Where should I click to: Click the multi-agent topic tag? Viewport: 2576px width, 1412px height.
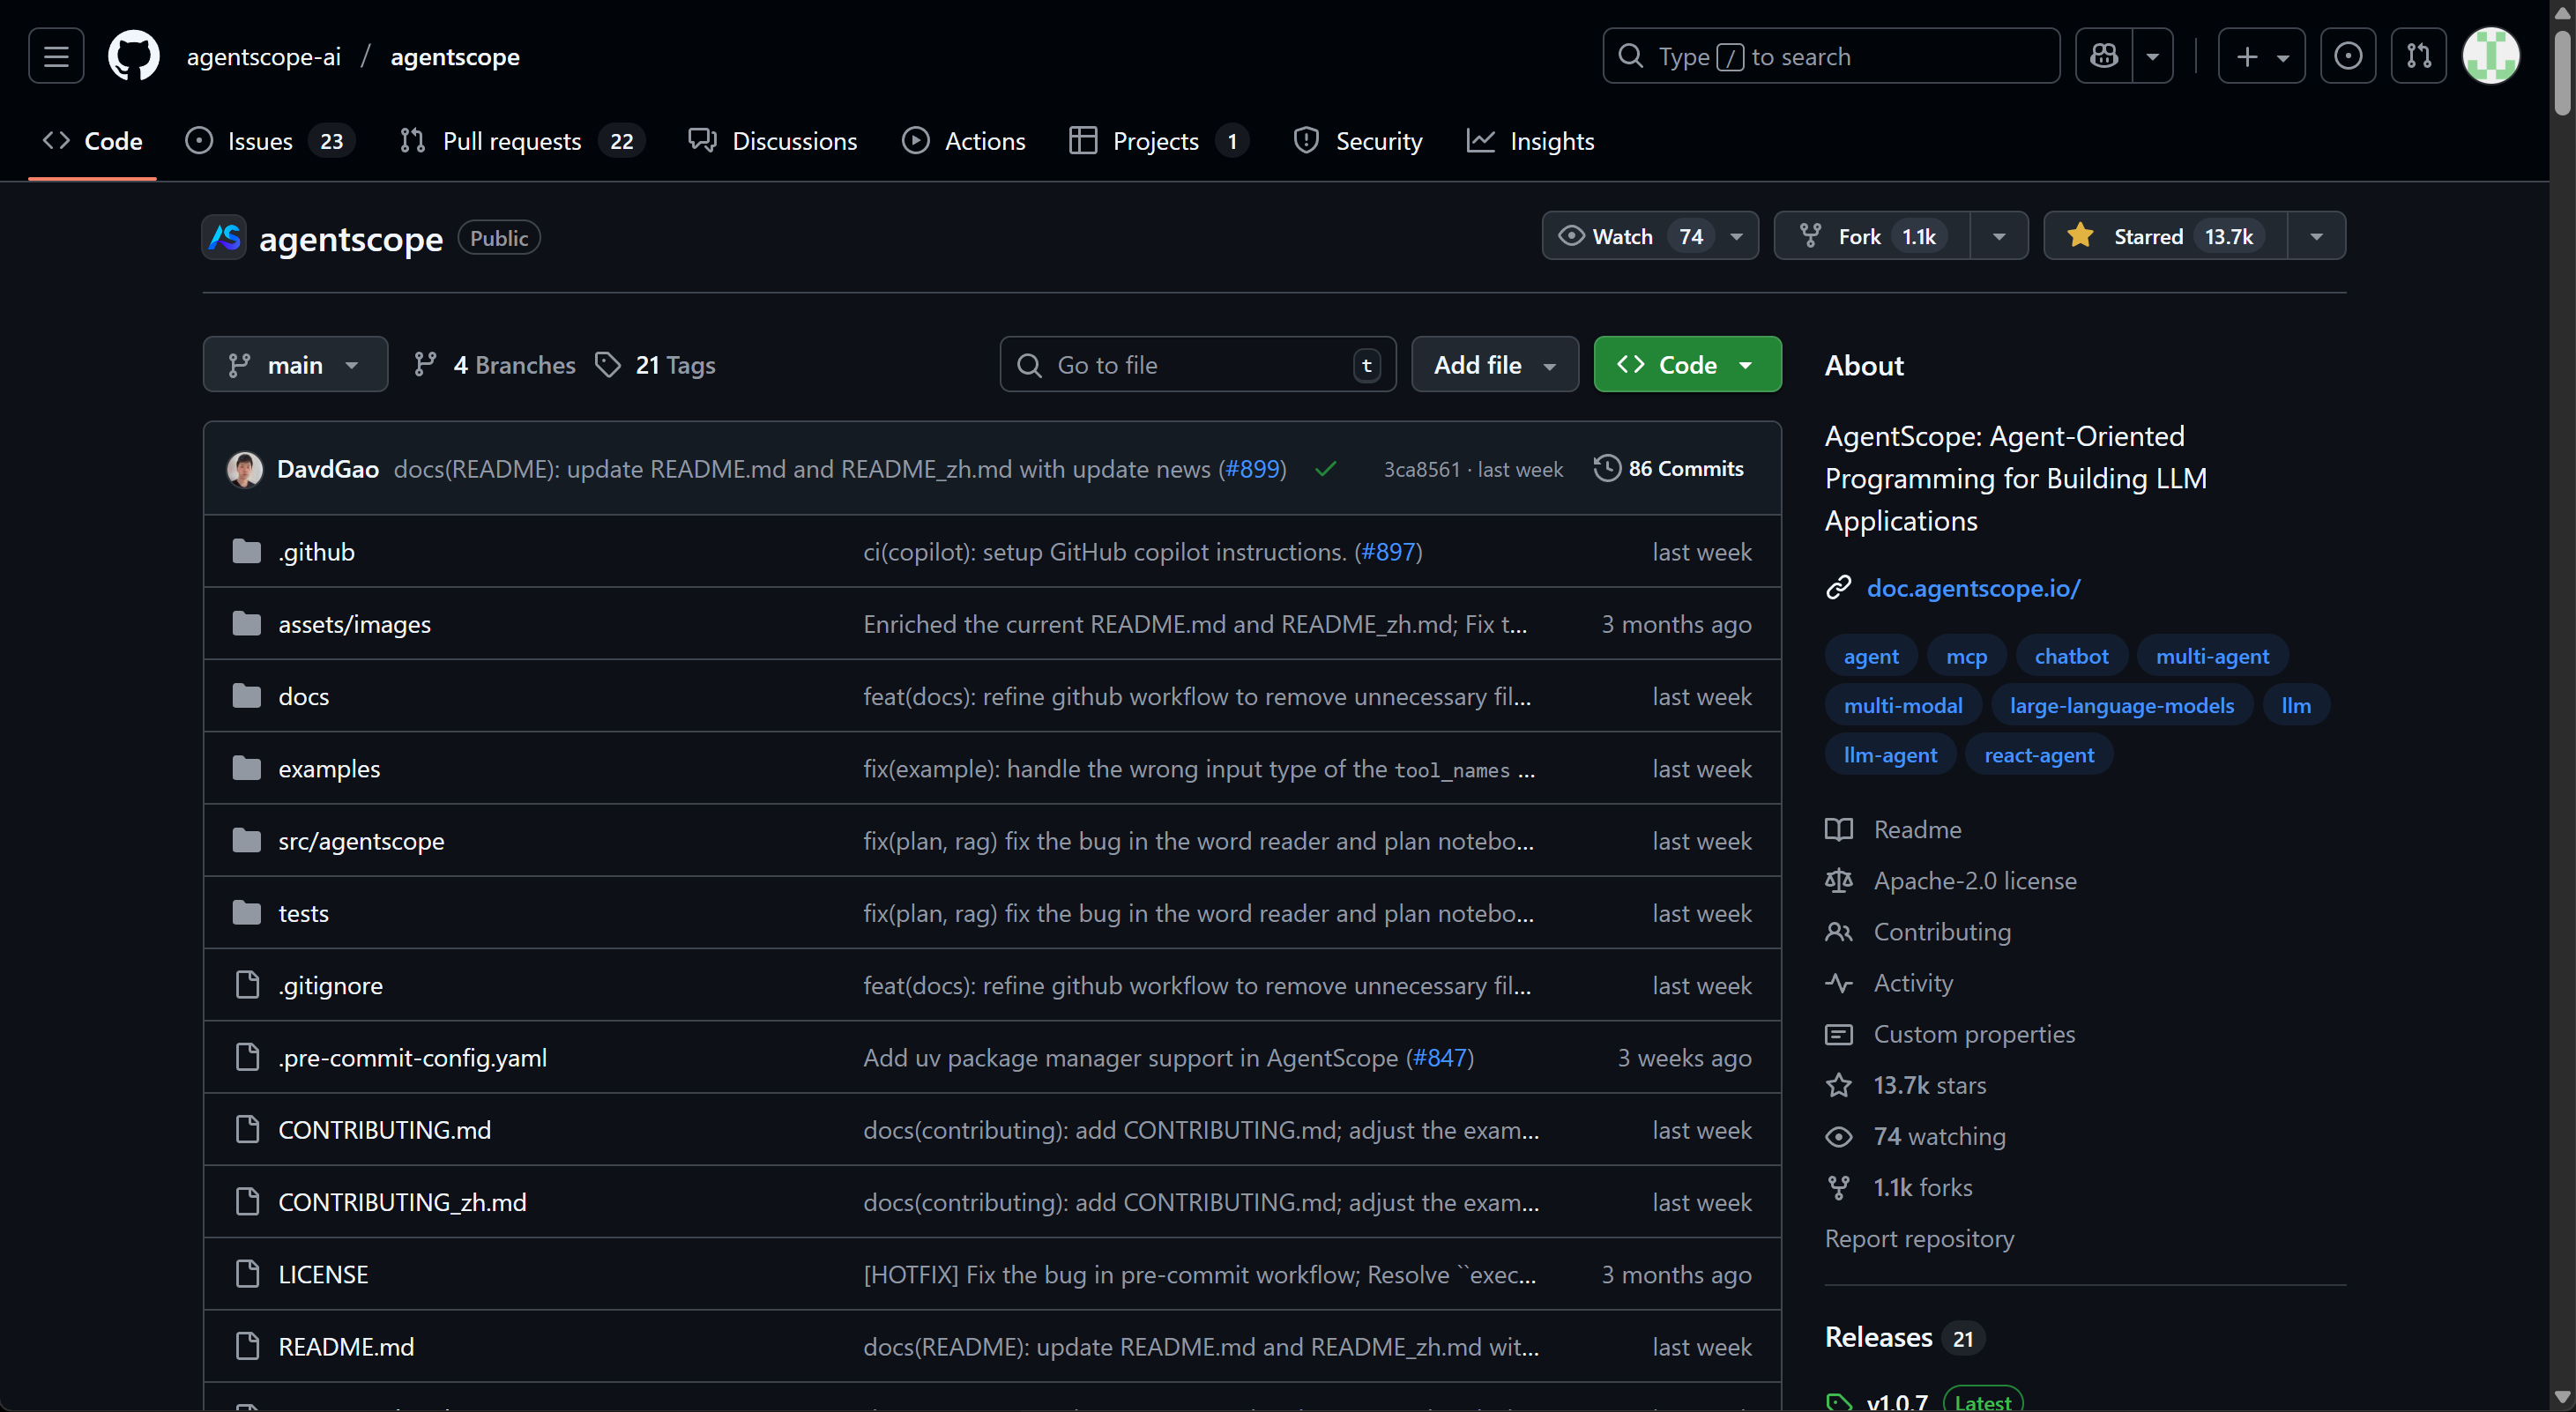[x=2212, y=656]
